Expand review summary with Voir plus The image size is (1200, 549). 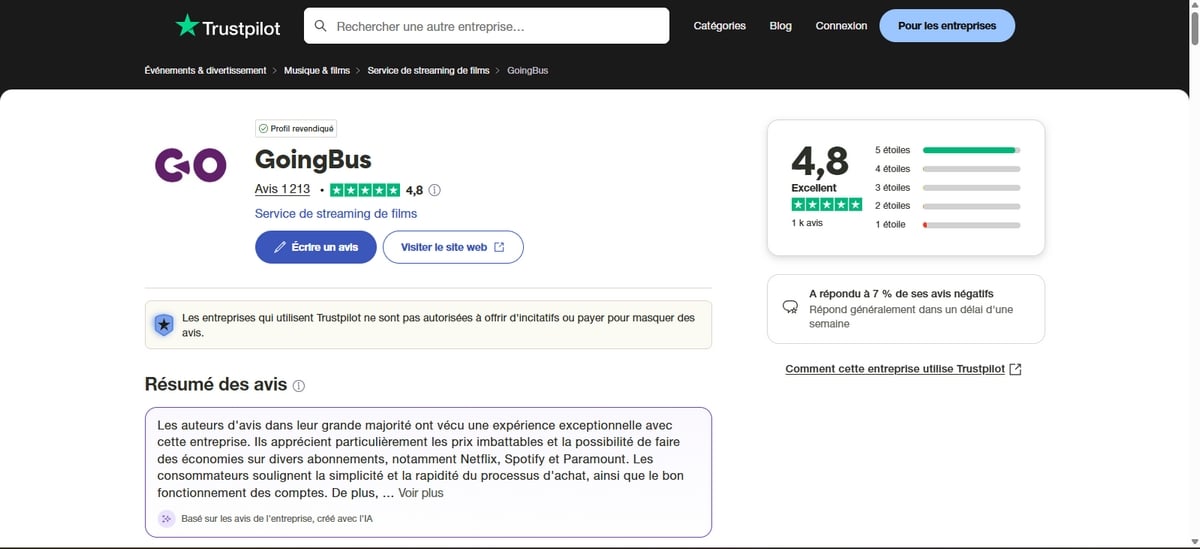point(420,493)
